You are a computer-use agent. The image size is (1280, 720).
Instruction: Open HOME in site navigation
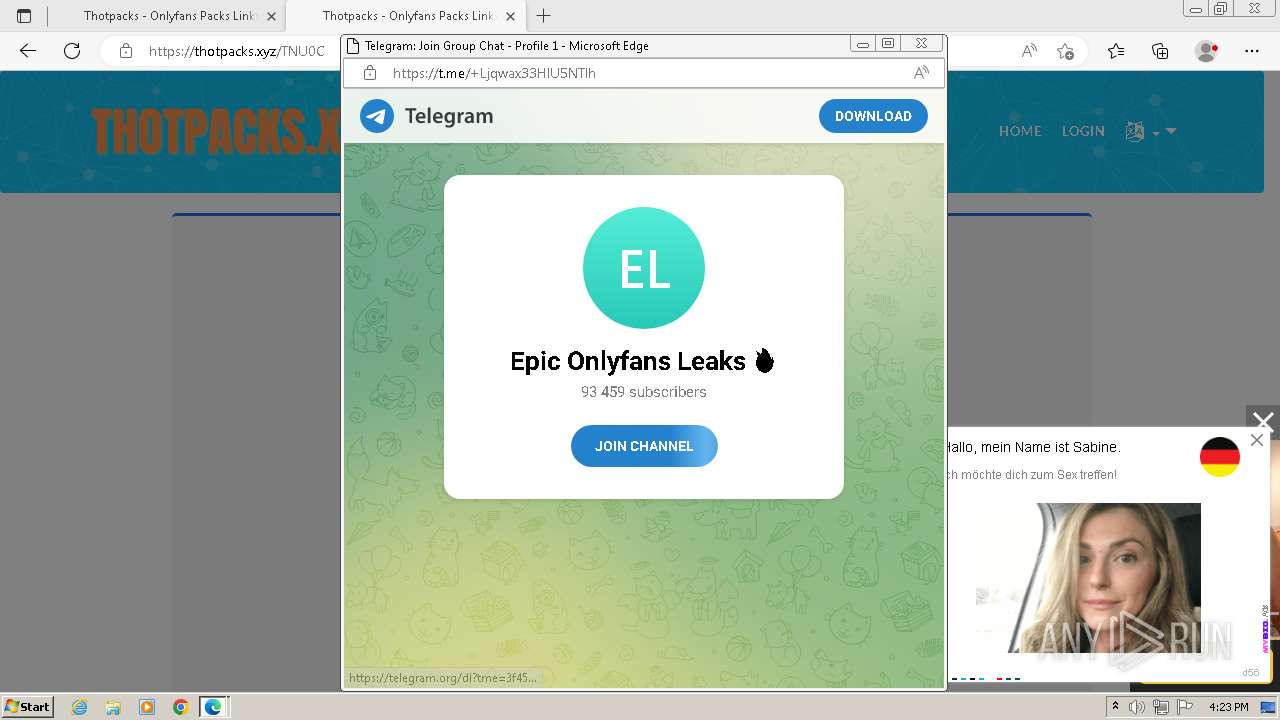(x=1020, y=131)
